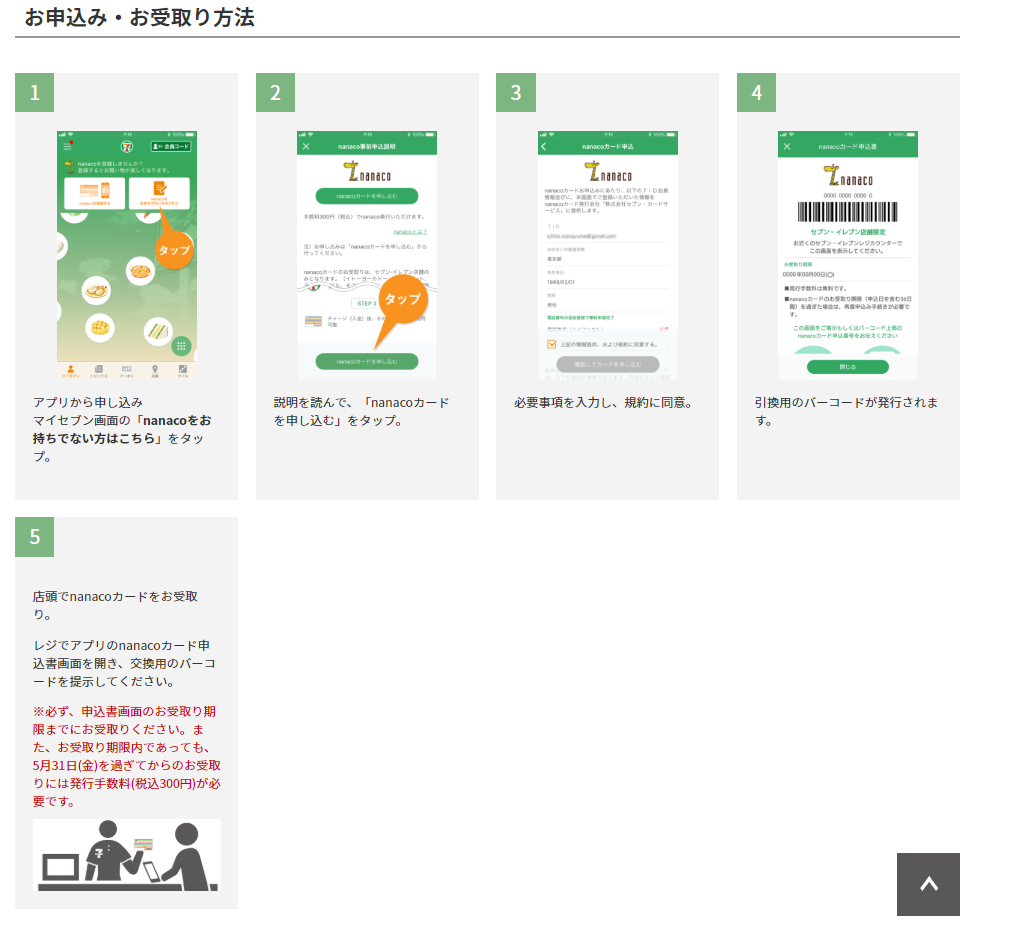1032x940 pixels.
Task: Click the 1988/02/01 birthdate field in step 3
Action: (607, 282)
